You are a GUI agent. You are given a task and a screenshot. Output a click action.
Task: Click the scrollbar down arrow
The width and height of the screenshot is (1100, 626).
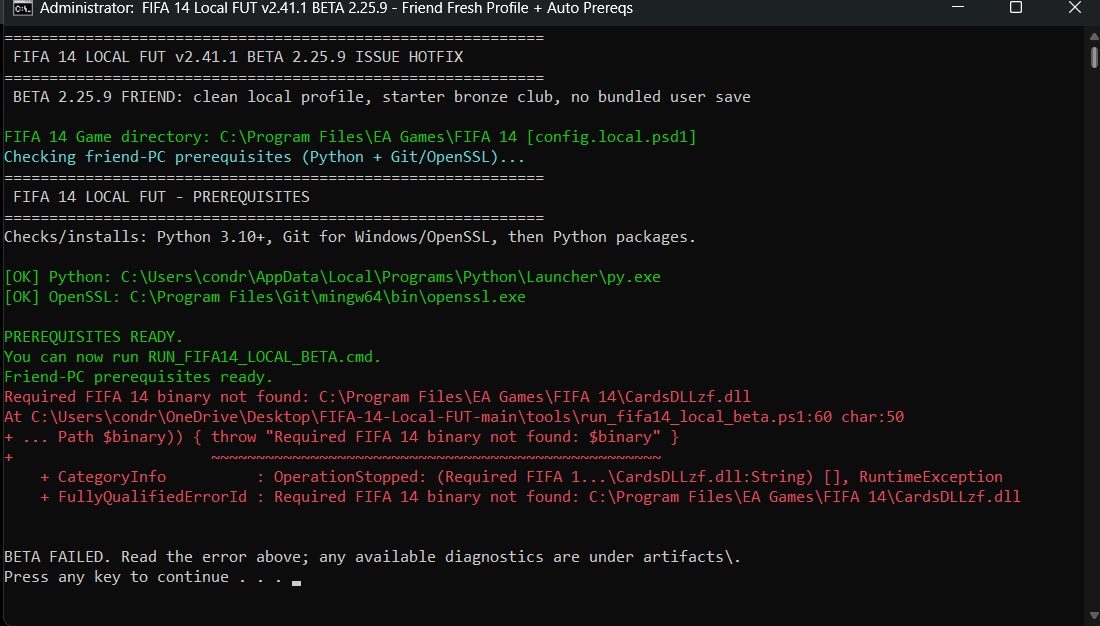(1094, 617)
